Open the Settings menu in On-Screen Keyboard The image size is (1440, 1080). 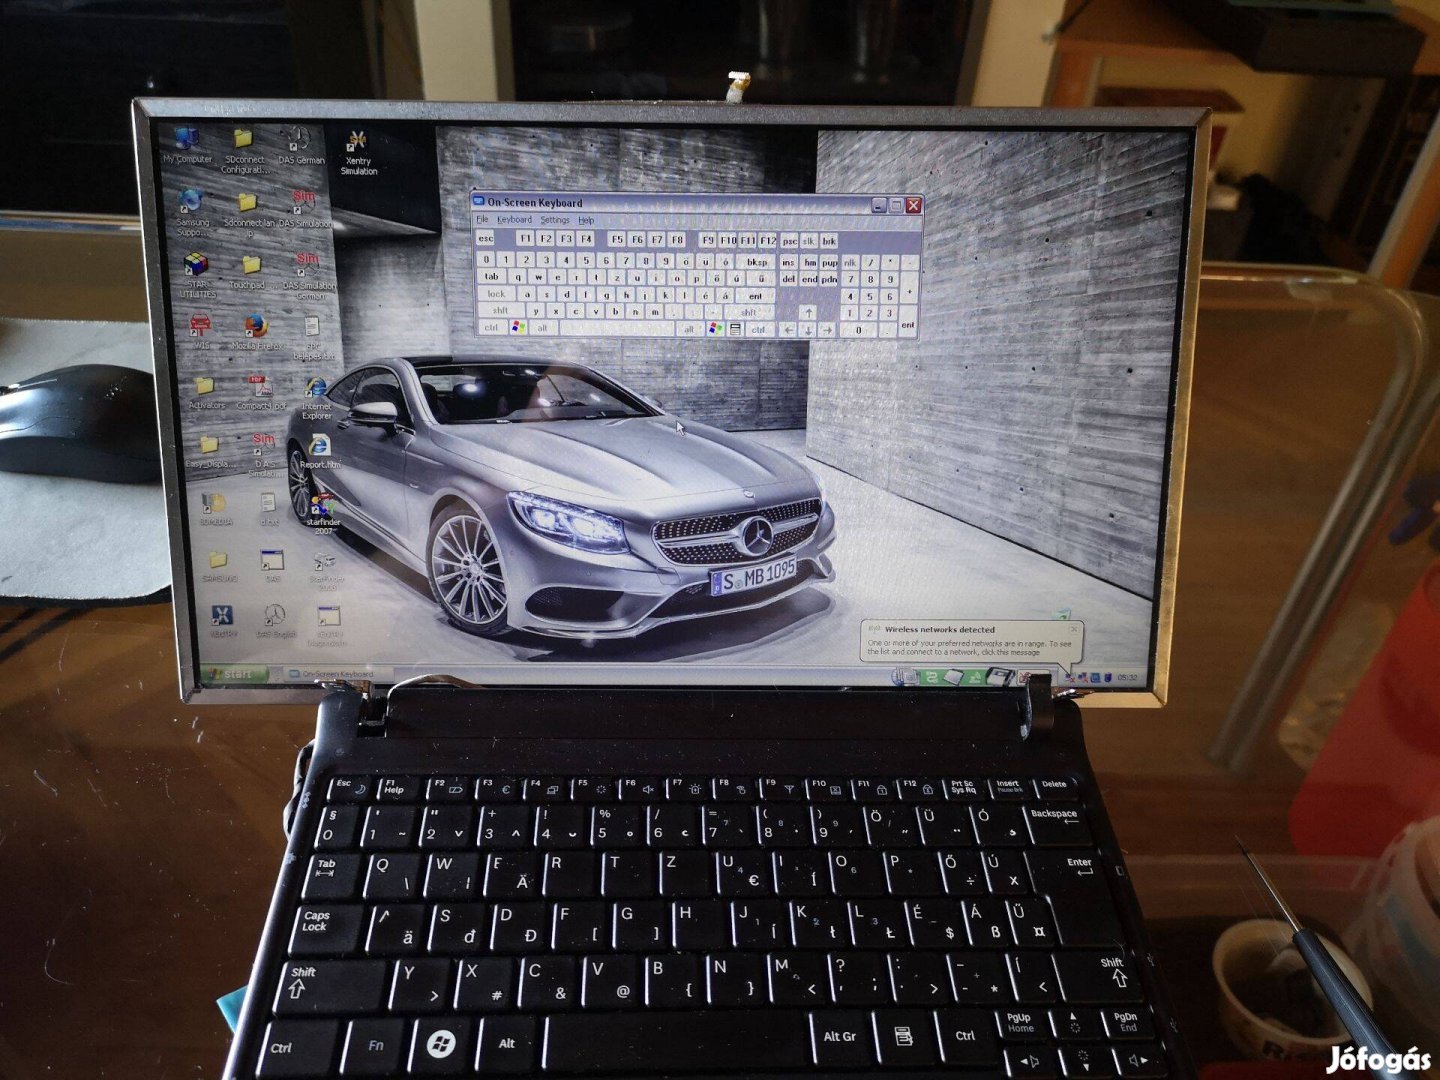click(x=555, y=220)
